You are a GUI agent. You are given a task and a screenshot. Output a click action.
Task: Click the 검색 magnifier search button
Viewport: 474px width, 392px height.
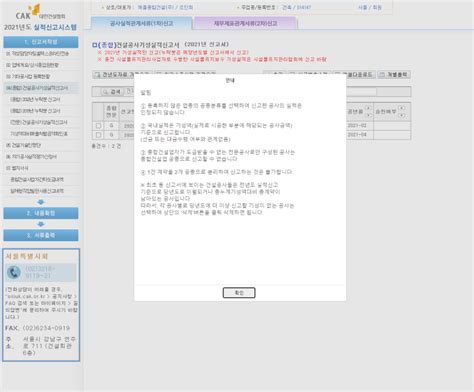point(112,92)
